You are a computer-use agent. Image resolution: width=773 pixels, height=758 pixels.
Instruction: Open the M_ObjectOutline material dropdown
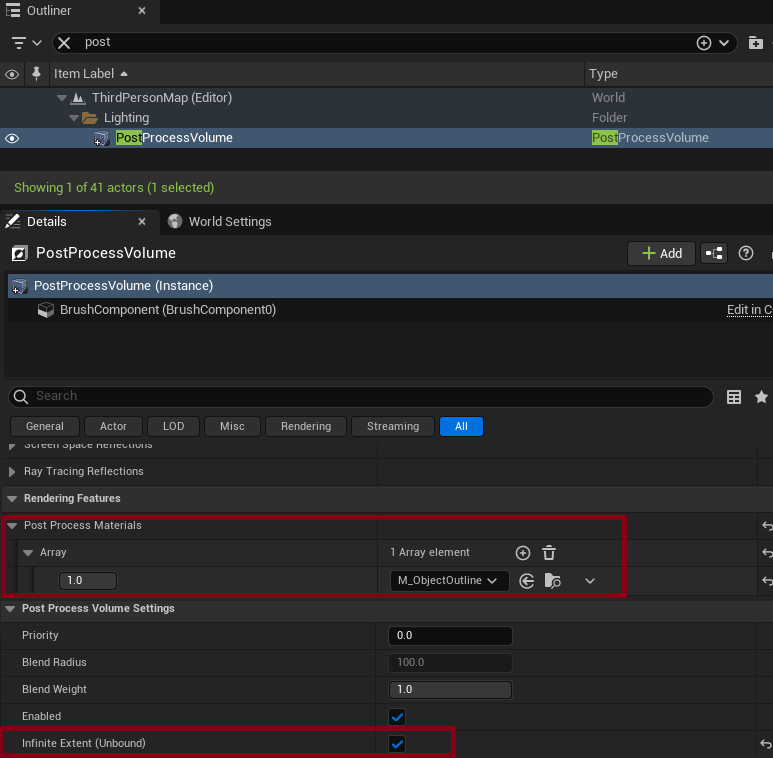(449, 580)
